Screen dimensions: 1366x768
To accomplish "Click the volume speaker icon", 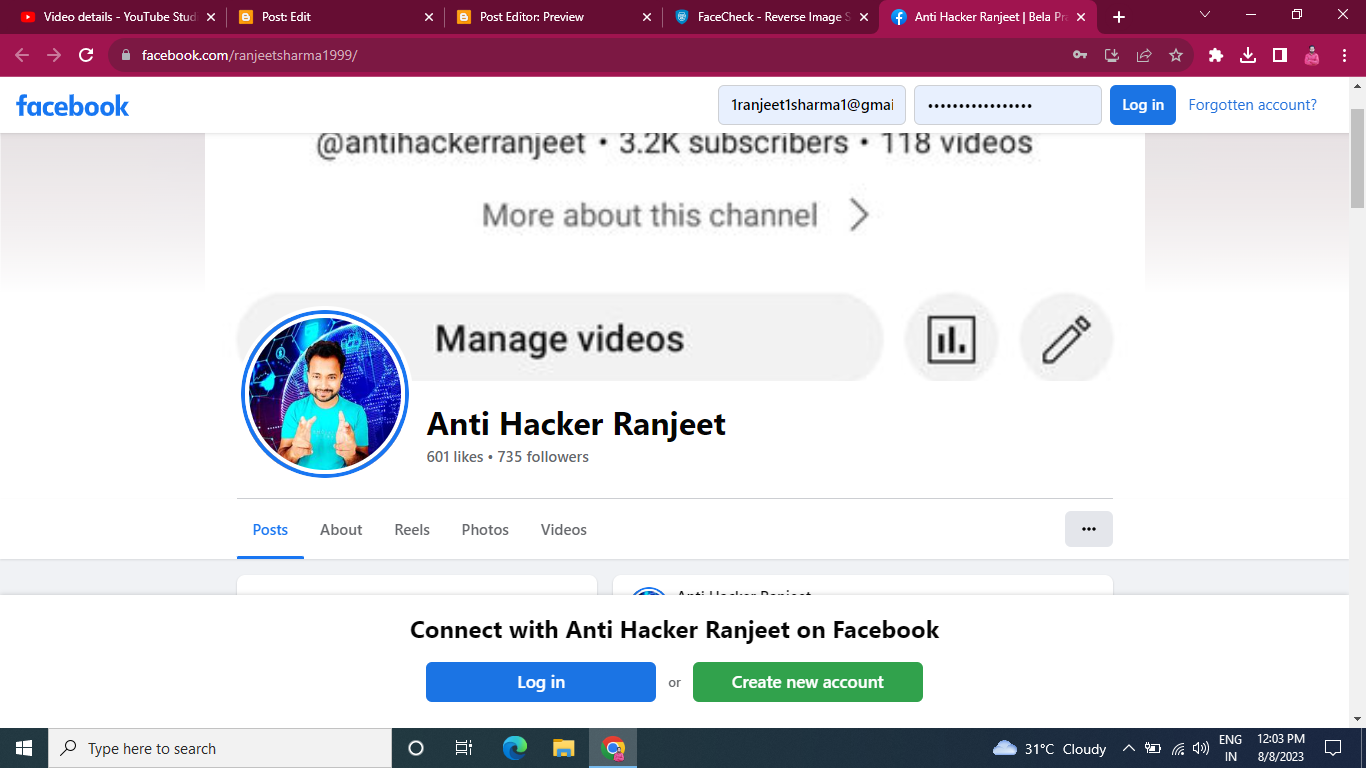I will point(1201,748).
